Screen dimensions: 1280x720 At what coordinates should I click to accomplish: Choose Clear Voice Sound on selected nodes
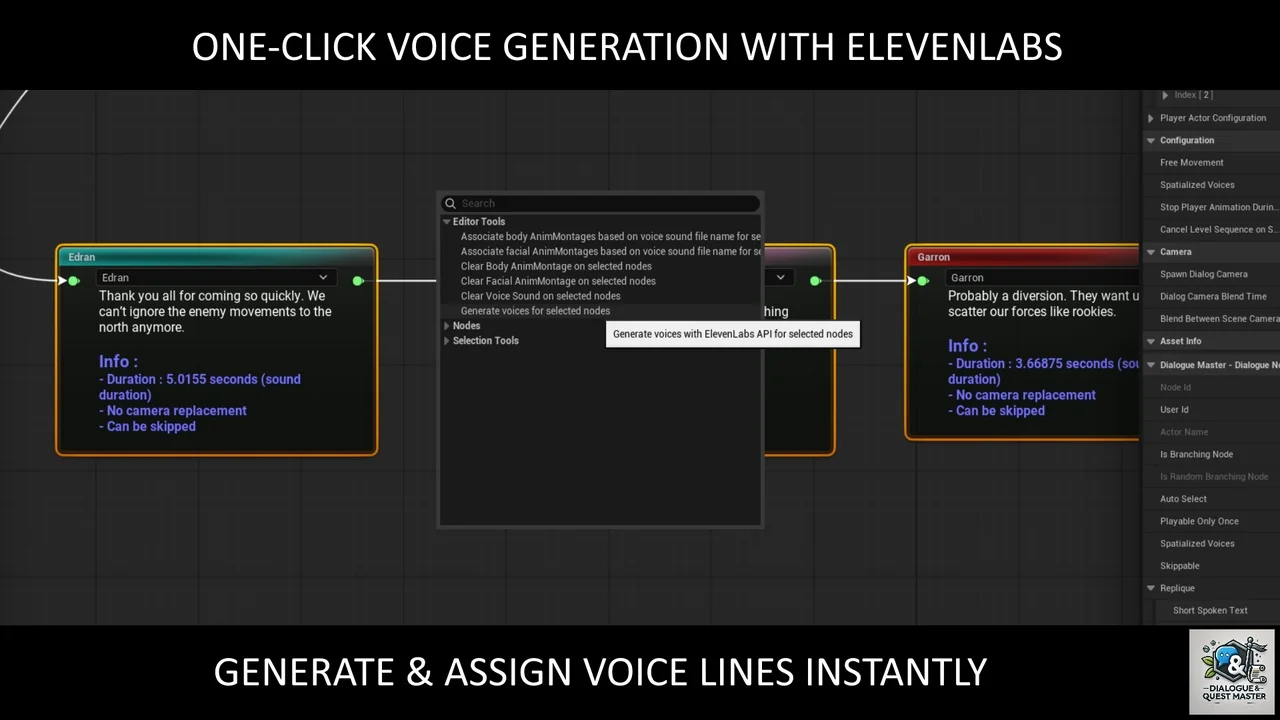[540, 296]
